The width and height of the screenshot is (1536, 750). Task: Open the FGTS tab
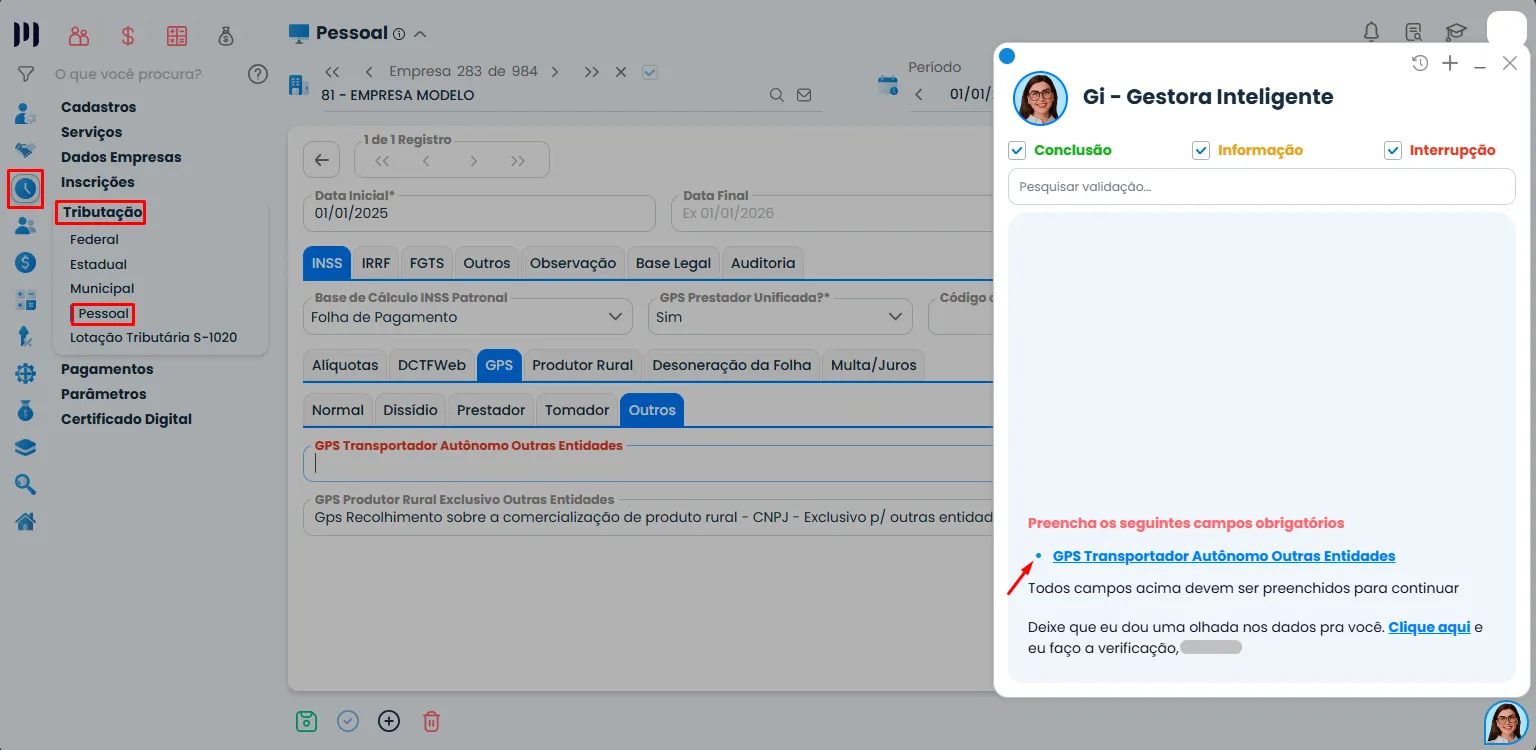[x=427, y=263]
